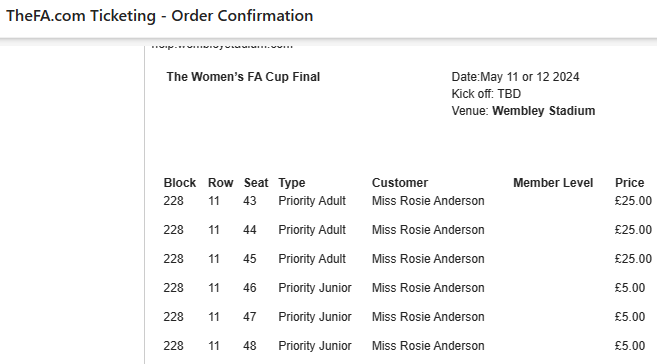Click block 228 in the first ticket row
The image size is (657, 364).
(173, 201)
